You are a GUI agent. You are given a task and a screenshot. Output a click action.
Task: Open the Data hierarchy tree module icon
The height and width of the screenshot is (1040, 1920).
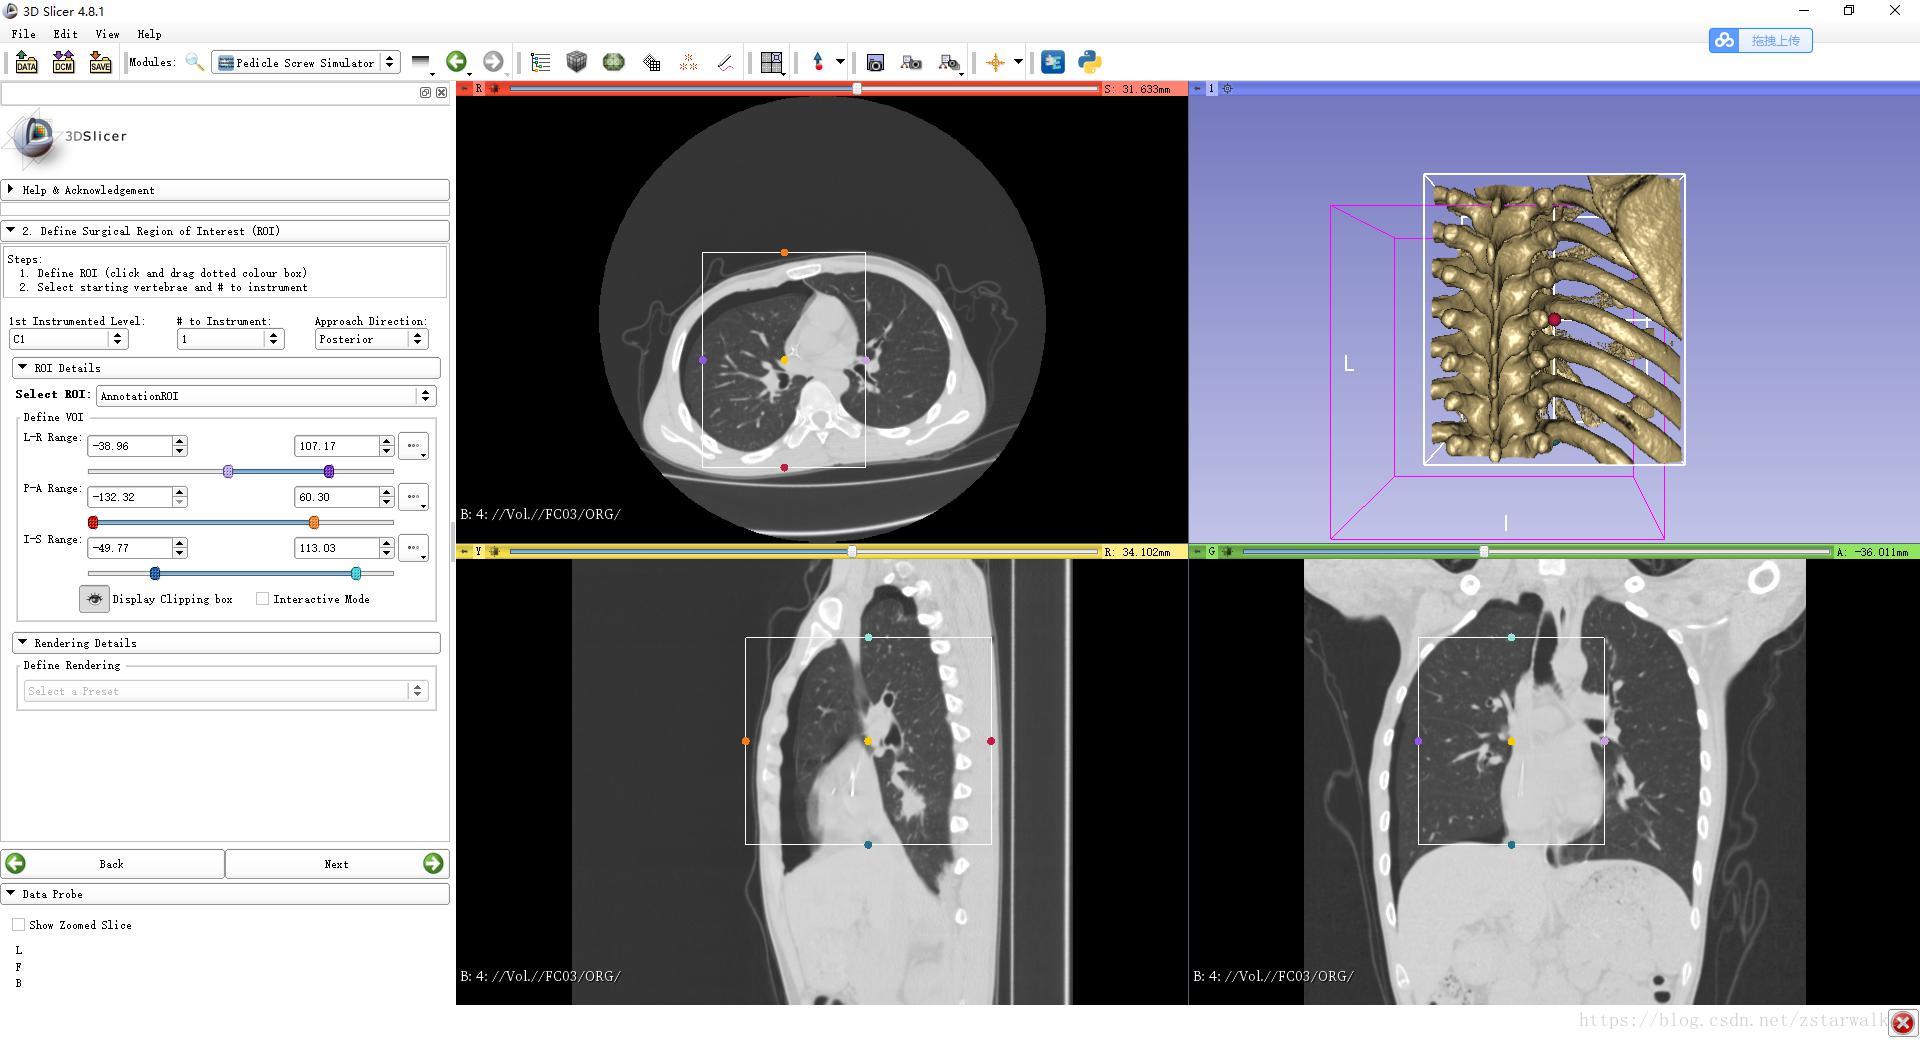click(540, 62)
